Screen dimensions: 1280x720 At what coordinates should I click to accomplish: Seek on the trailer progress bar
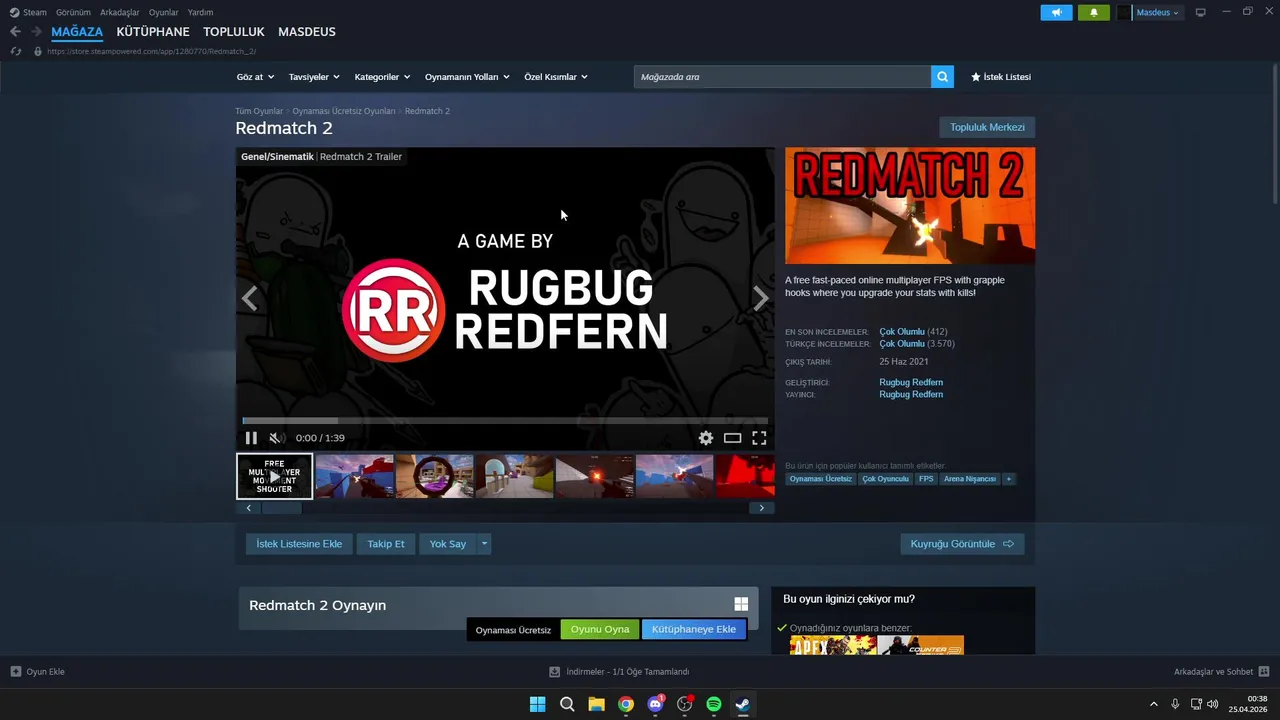coord(505,421)
